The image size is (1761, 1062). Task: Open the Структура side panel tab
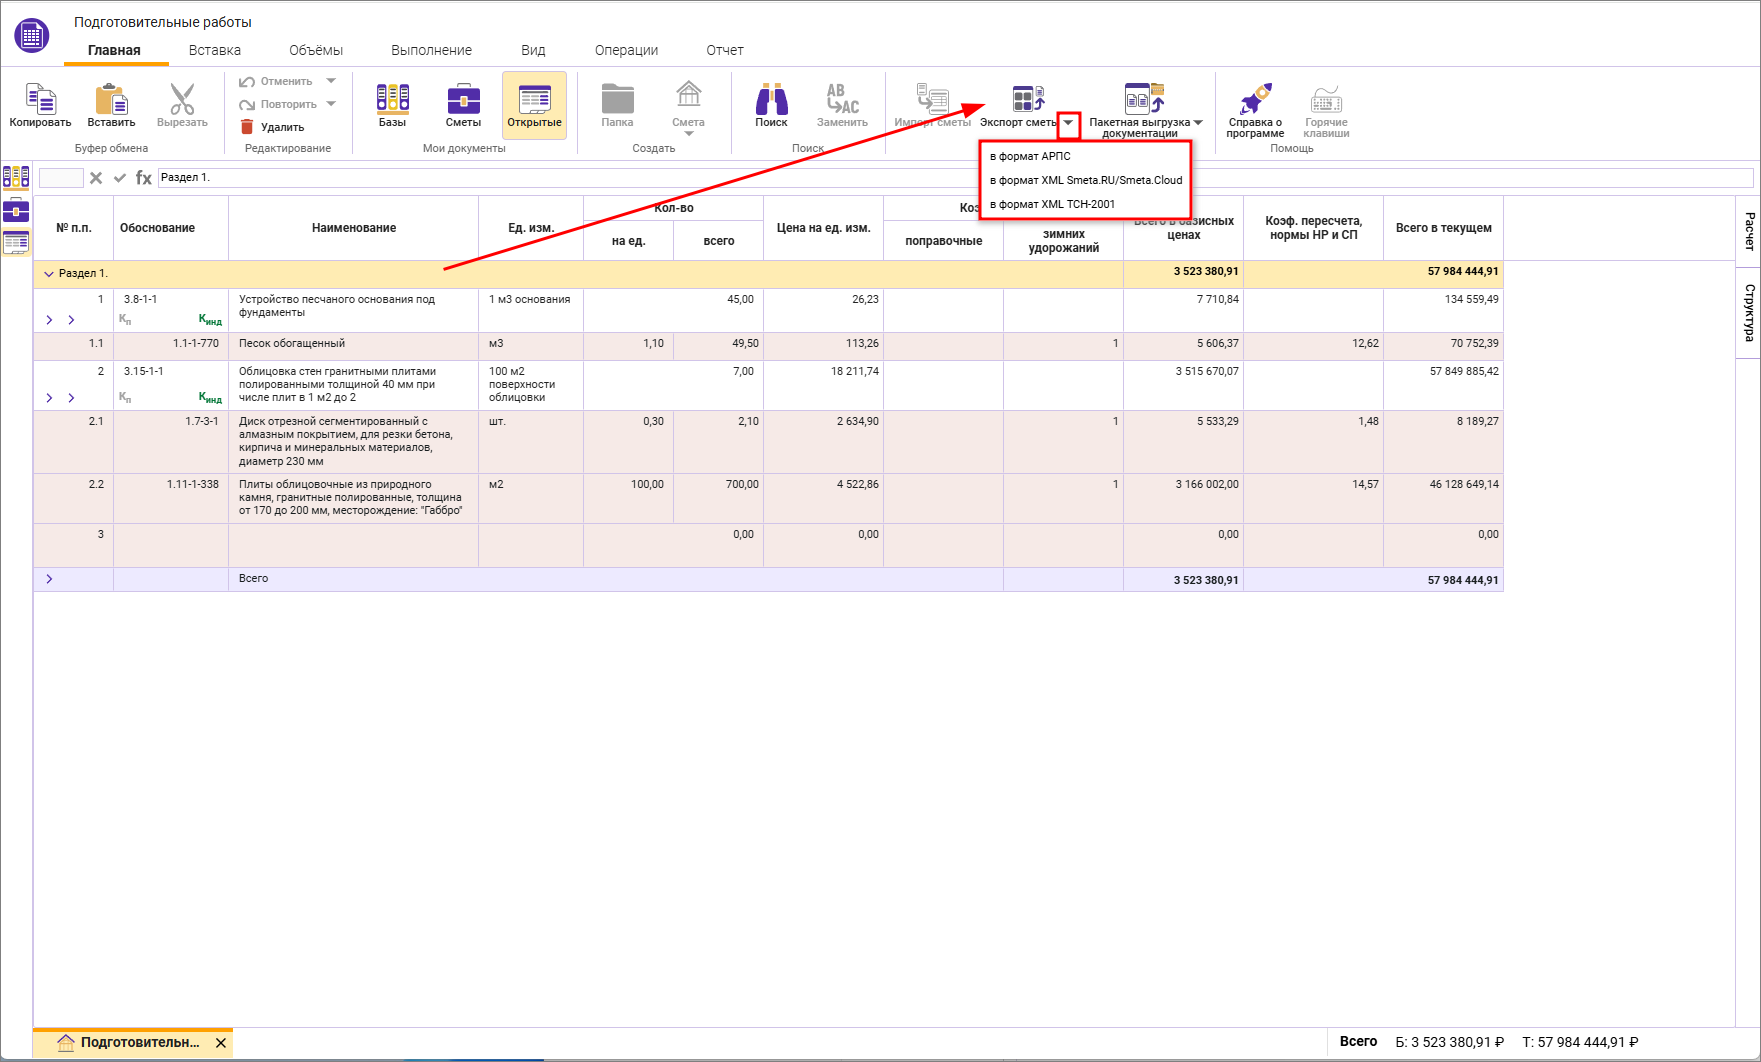(1748, 312)
